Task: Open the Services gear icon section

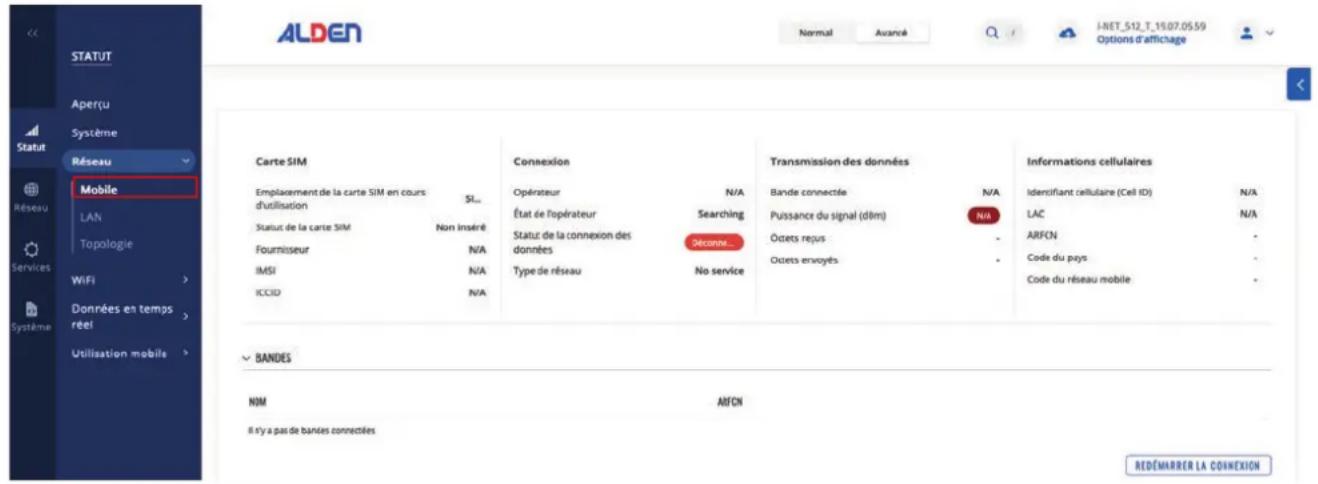Action: (31, 255)
